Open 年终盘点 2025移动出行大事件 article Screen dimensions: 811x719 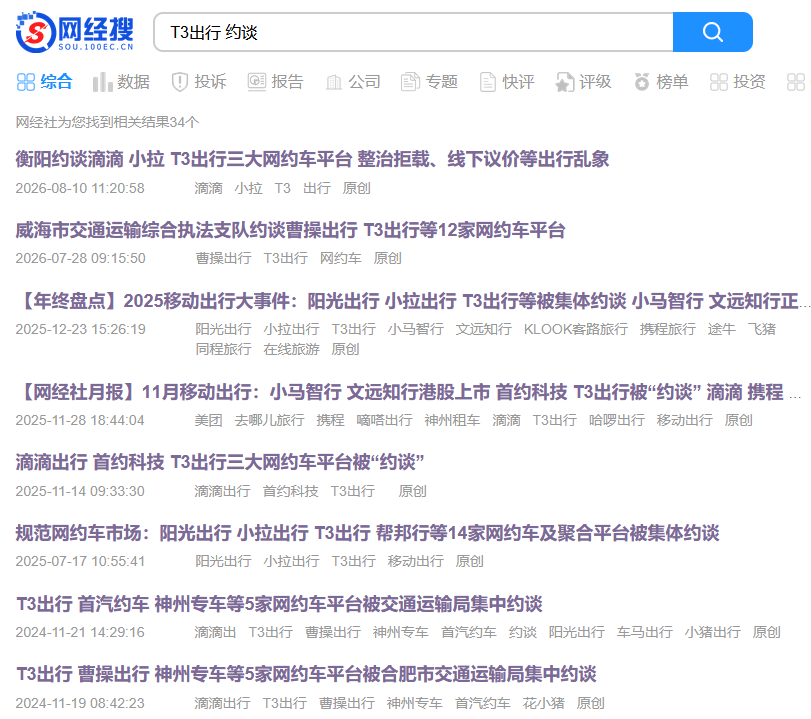(x=412, y=301)
